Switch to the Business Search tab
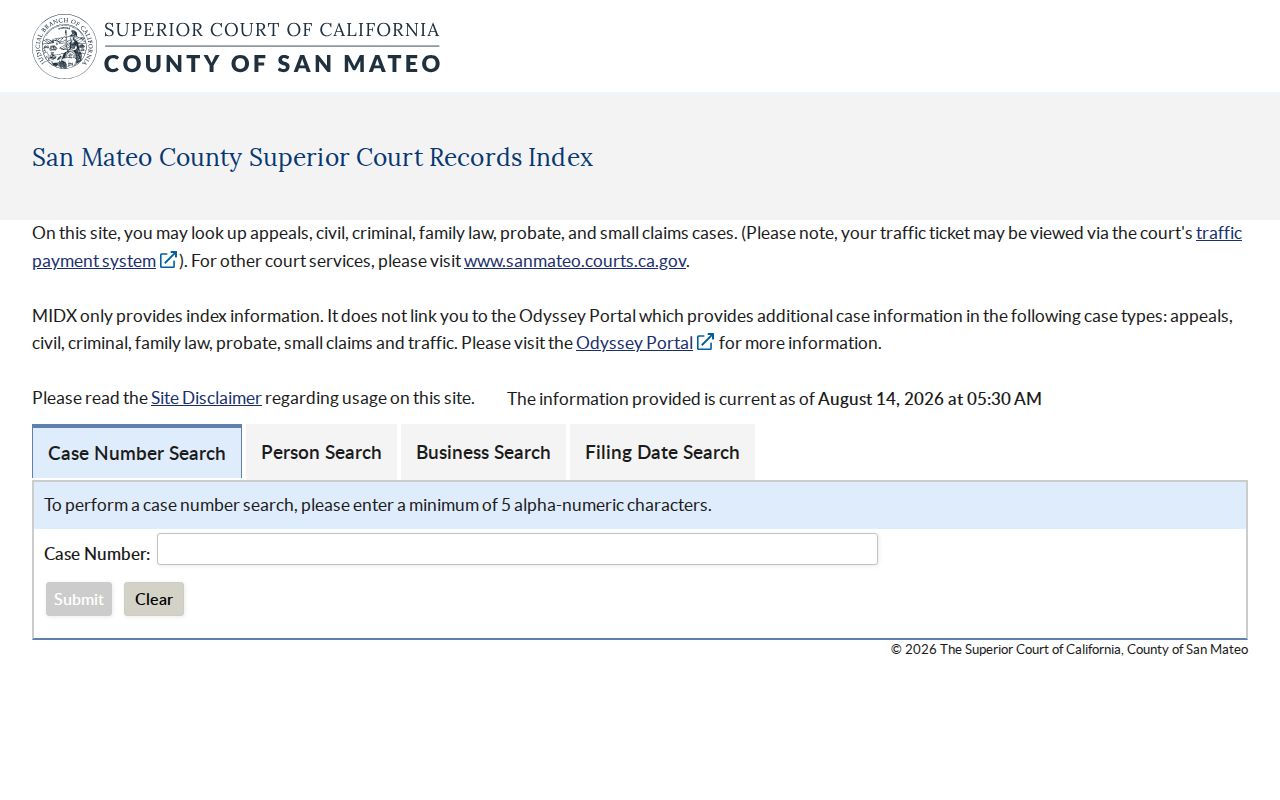Viewport: 1280px width, 800px height. [x=483, y=452]
